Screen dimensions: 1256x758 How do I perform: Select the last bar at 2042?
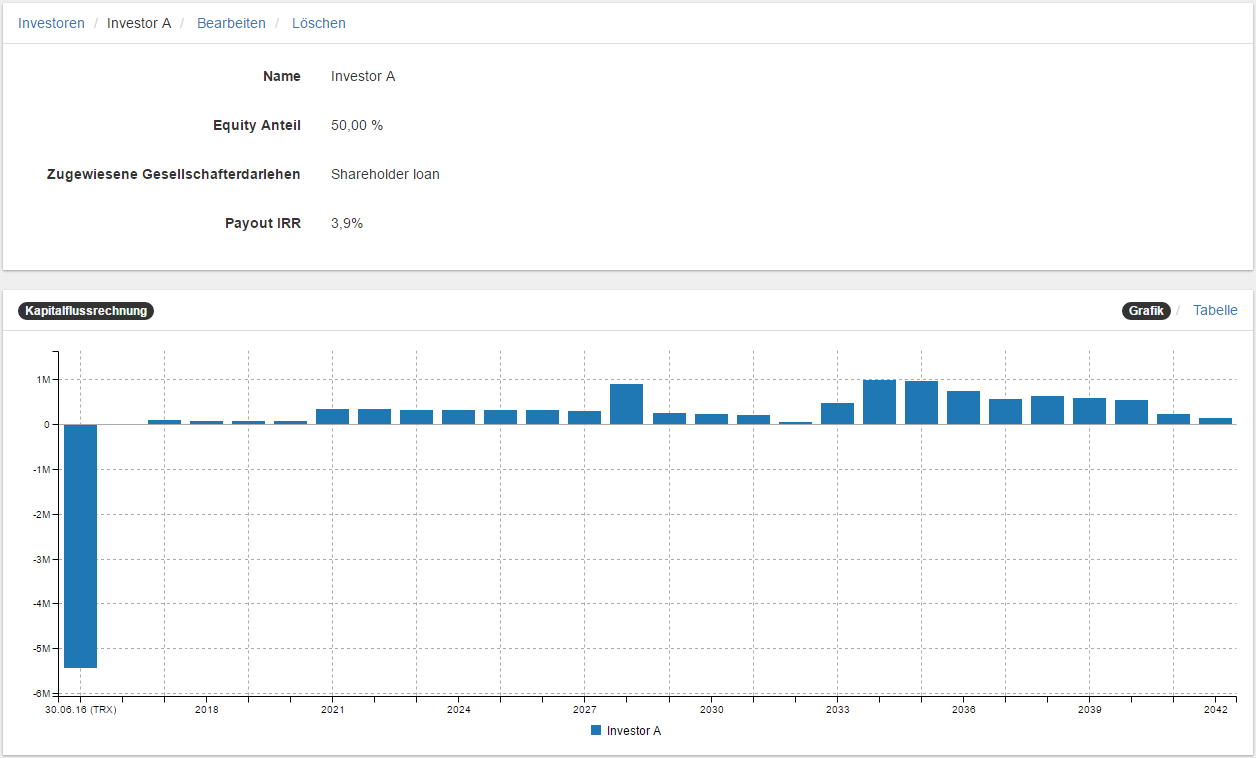1215,421
